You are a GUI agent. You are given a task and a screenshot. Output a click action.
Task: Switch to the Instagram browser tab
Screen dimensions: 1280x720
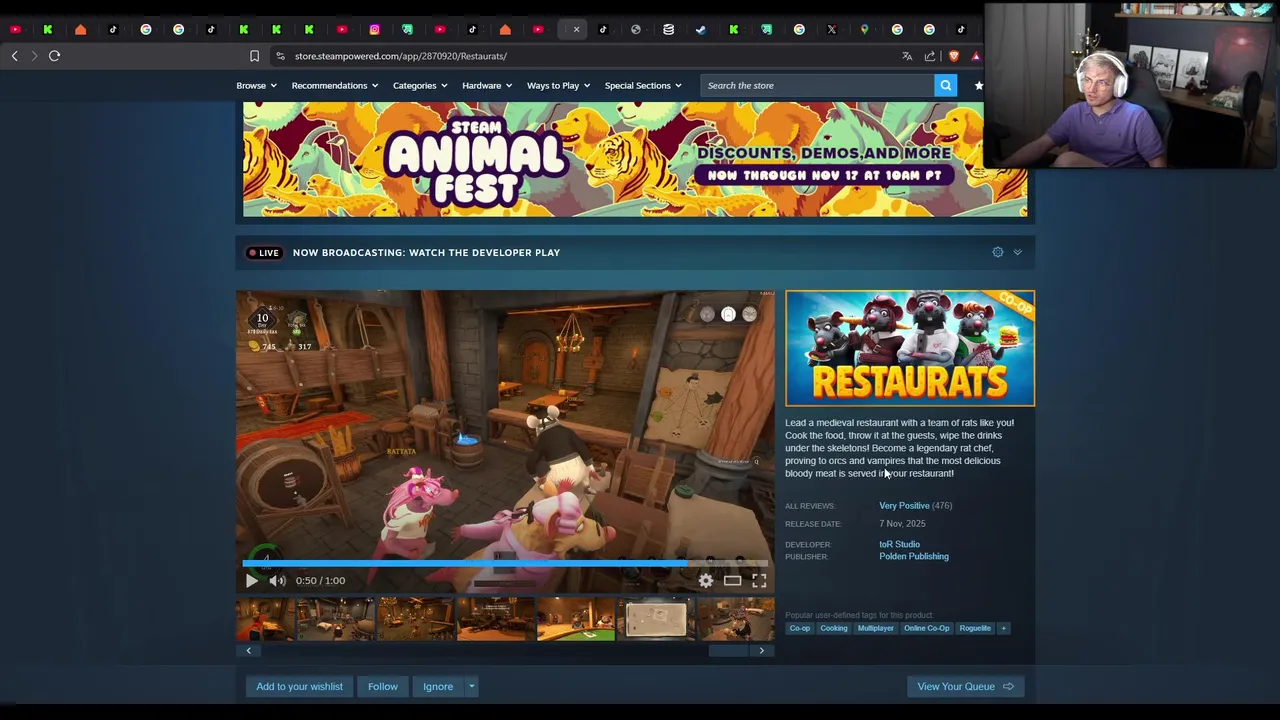click(x=374, y=29)
